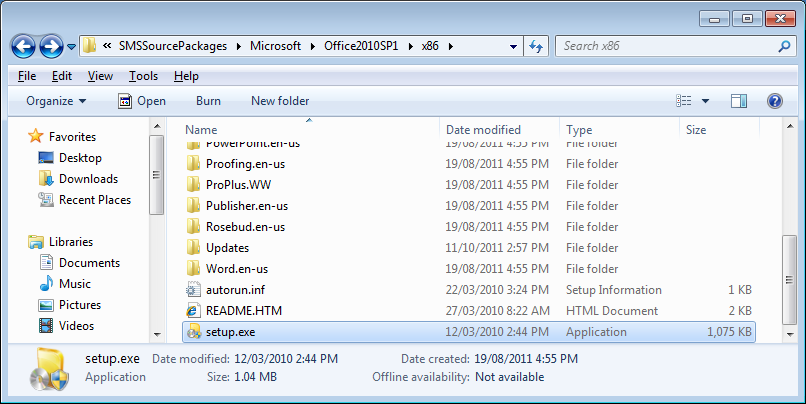Expand arrow after Office2010SP1 in path
Viewport: 806px width, 404px height.
click(x=411, y=46)
